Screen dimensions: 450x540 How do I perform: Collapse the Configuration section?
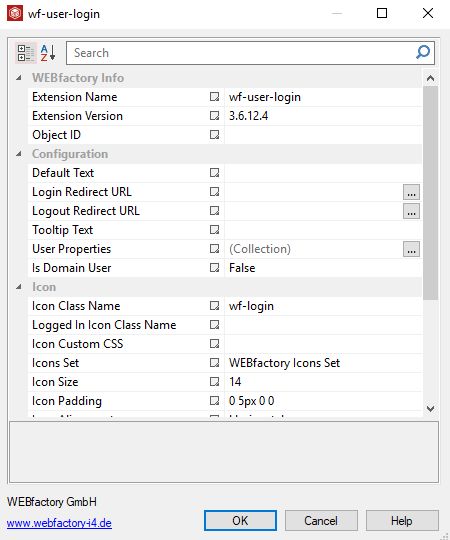point(19,154)
